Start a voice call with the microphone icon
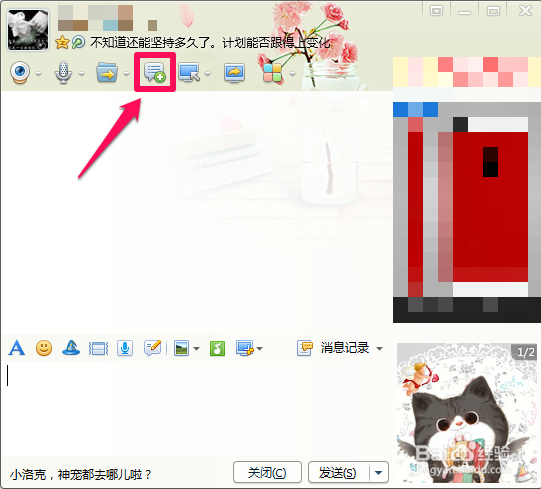 tap(63, 72)
